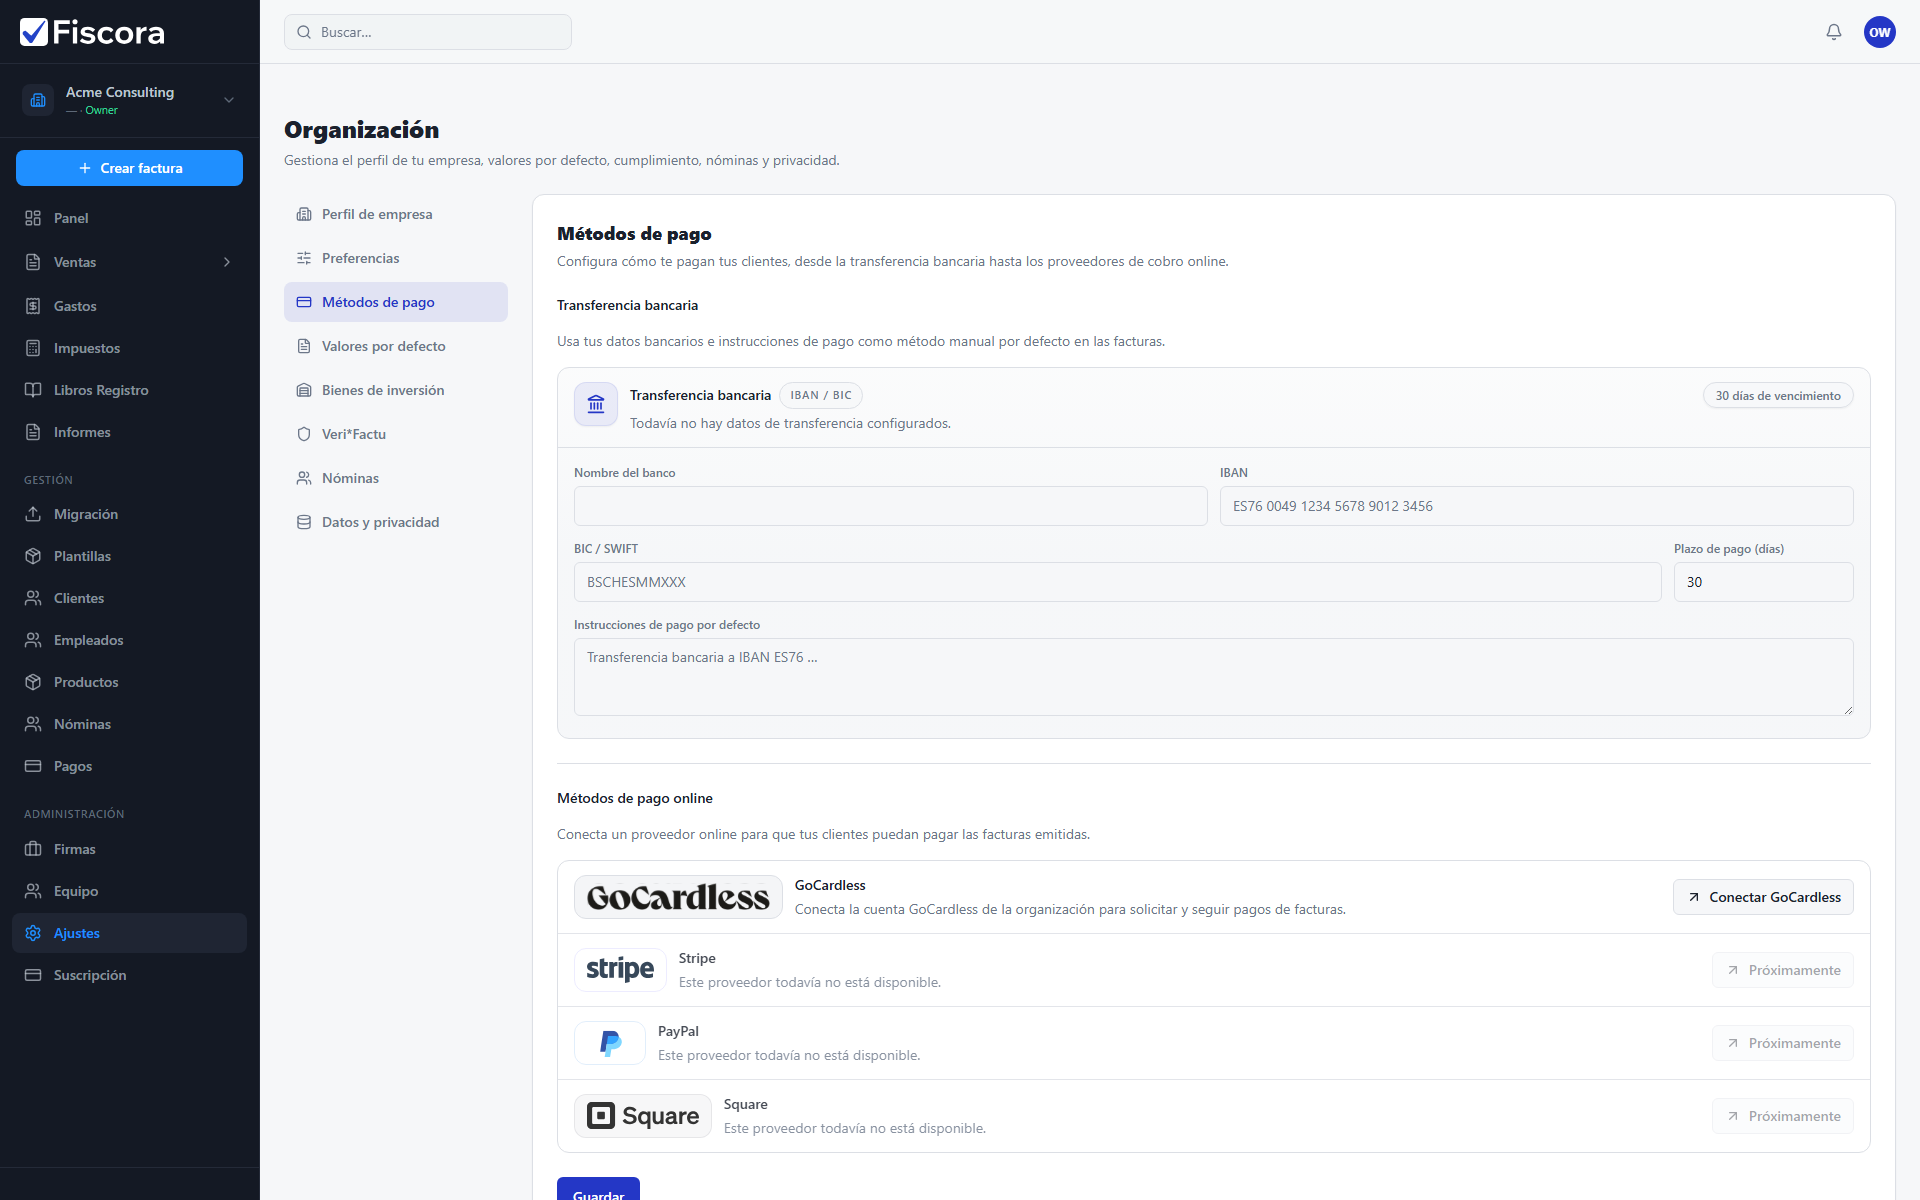Click the Libros Registro book icon
The width and height of the screenshot is (1920, 1200).
pos(33,390)
